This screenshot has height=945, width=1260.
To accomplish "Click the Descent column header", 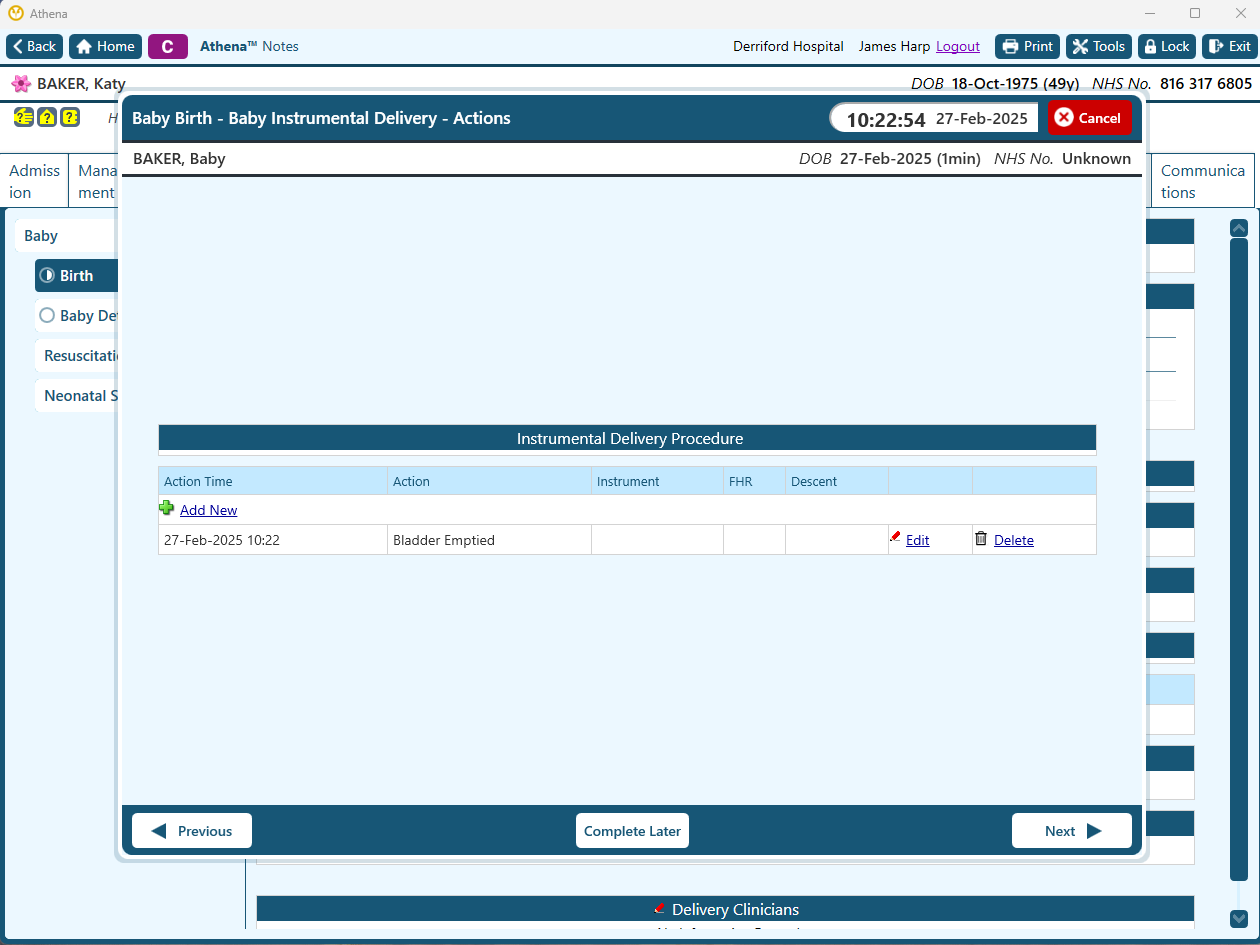I will click(x=837, y=481).
